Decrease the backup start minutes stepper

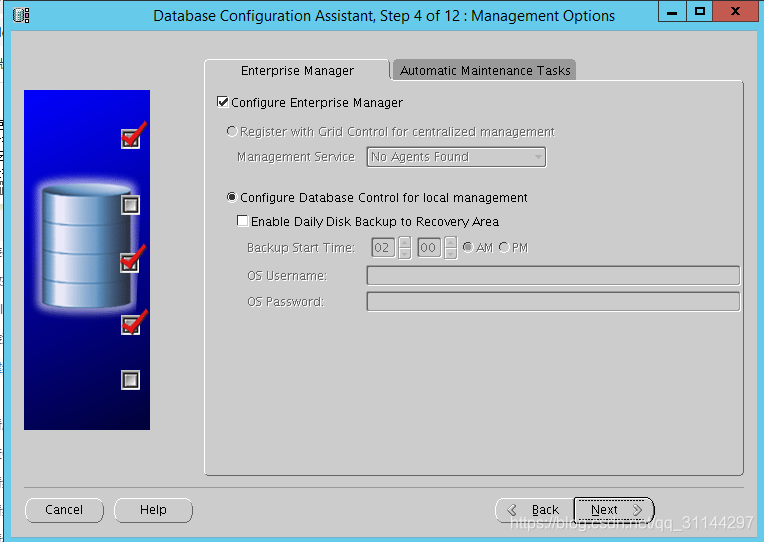point(451,253)
